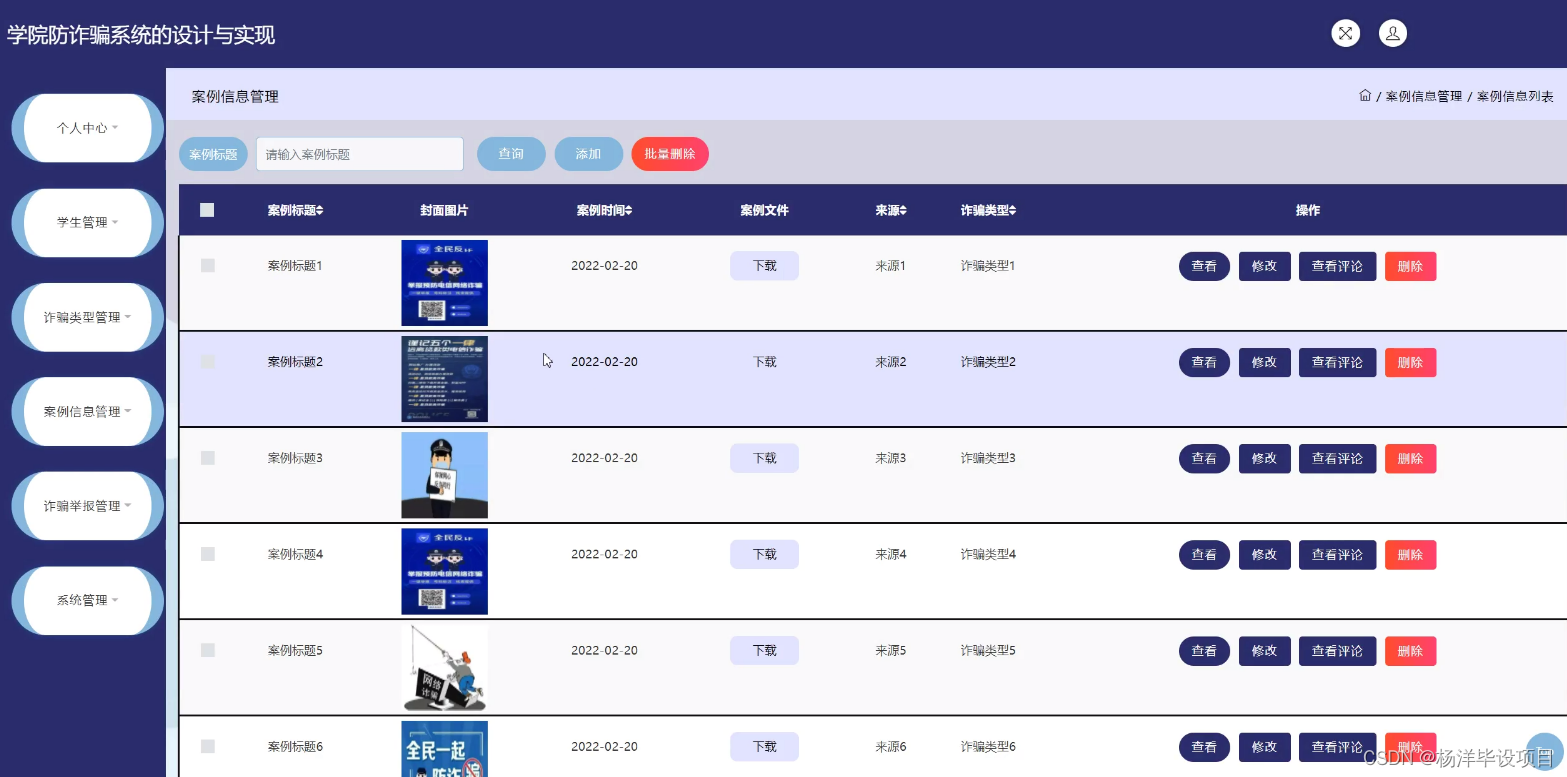The height and width of the screenshot is (777, 1567).
Task: Open the user profile icon top right
Action: (x=1393, y=32)
